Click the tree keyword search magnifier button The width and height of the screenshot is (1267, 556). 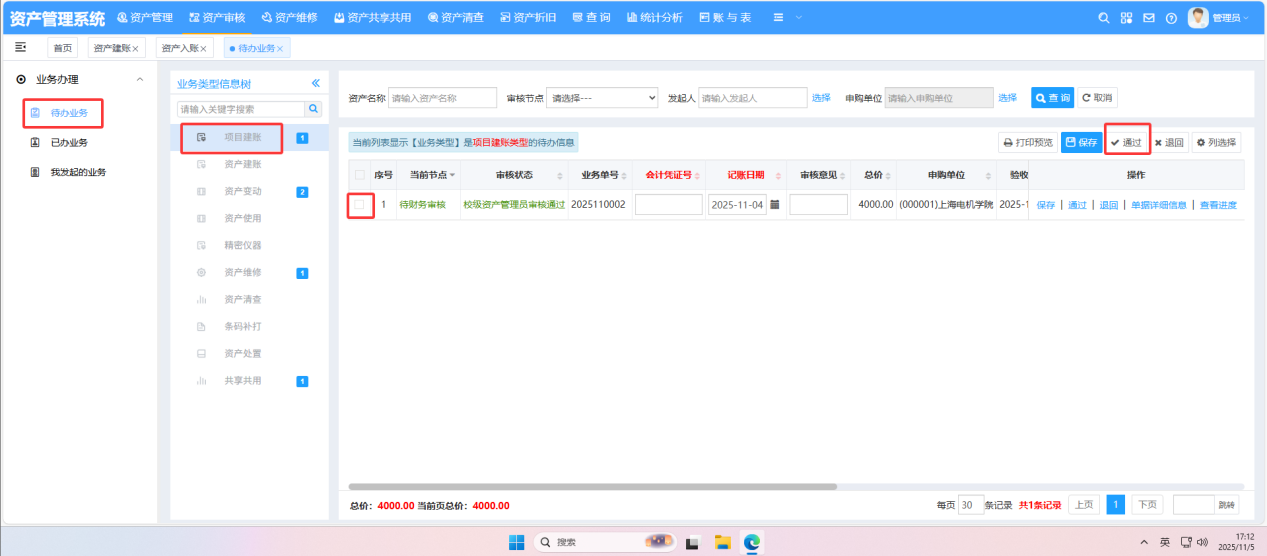pos(314,108)
